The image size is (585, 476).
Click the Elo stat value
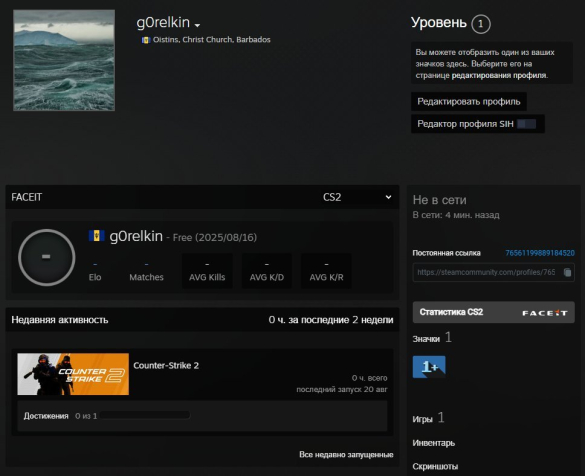point(95,264)
